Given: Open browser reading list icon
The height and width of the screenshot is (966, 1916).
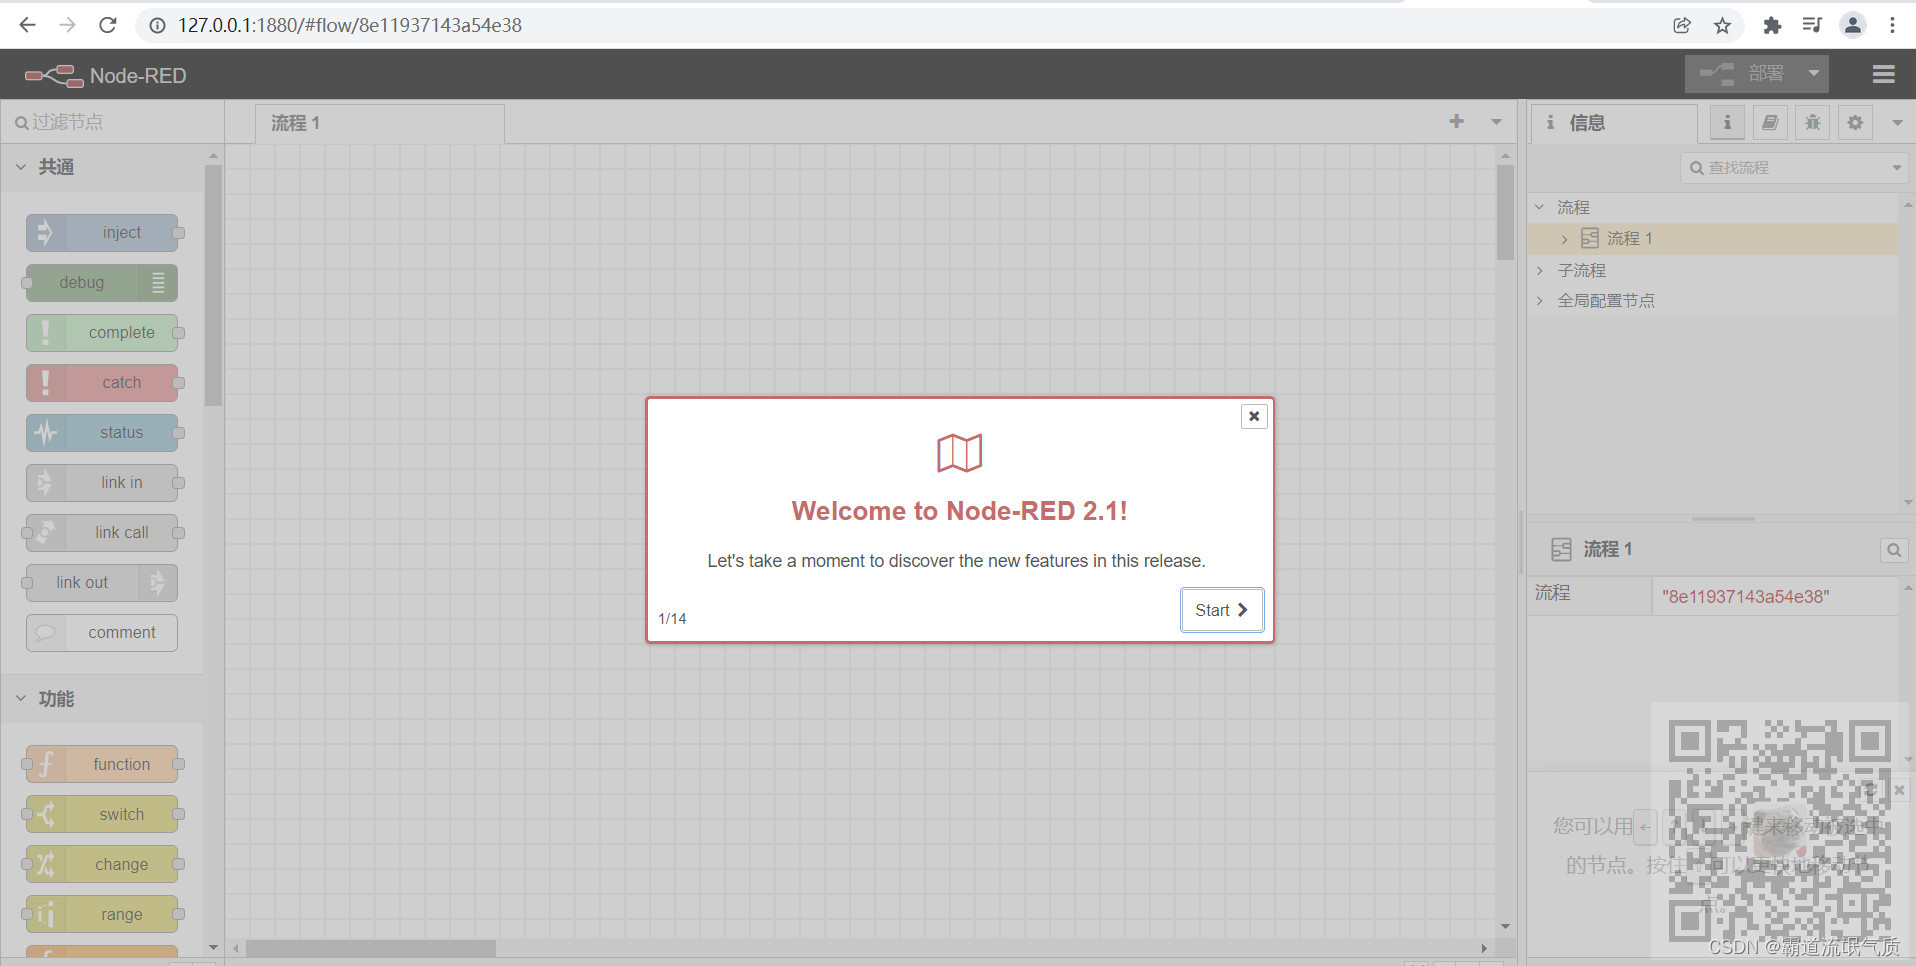Looking at the screenshot, I should pos(1812,26).
